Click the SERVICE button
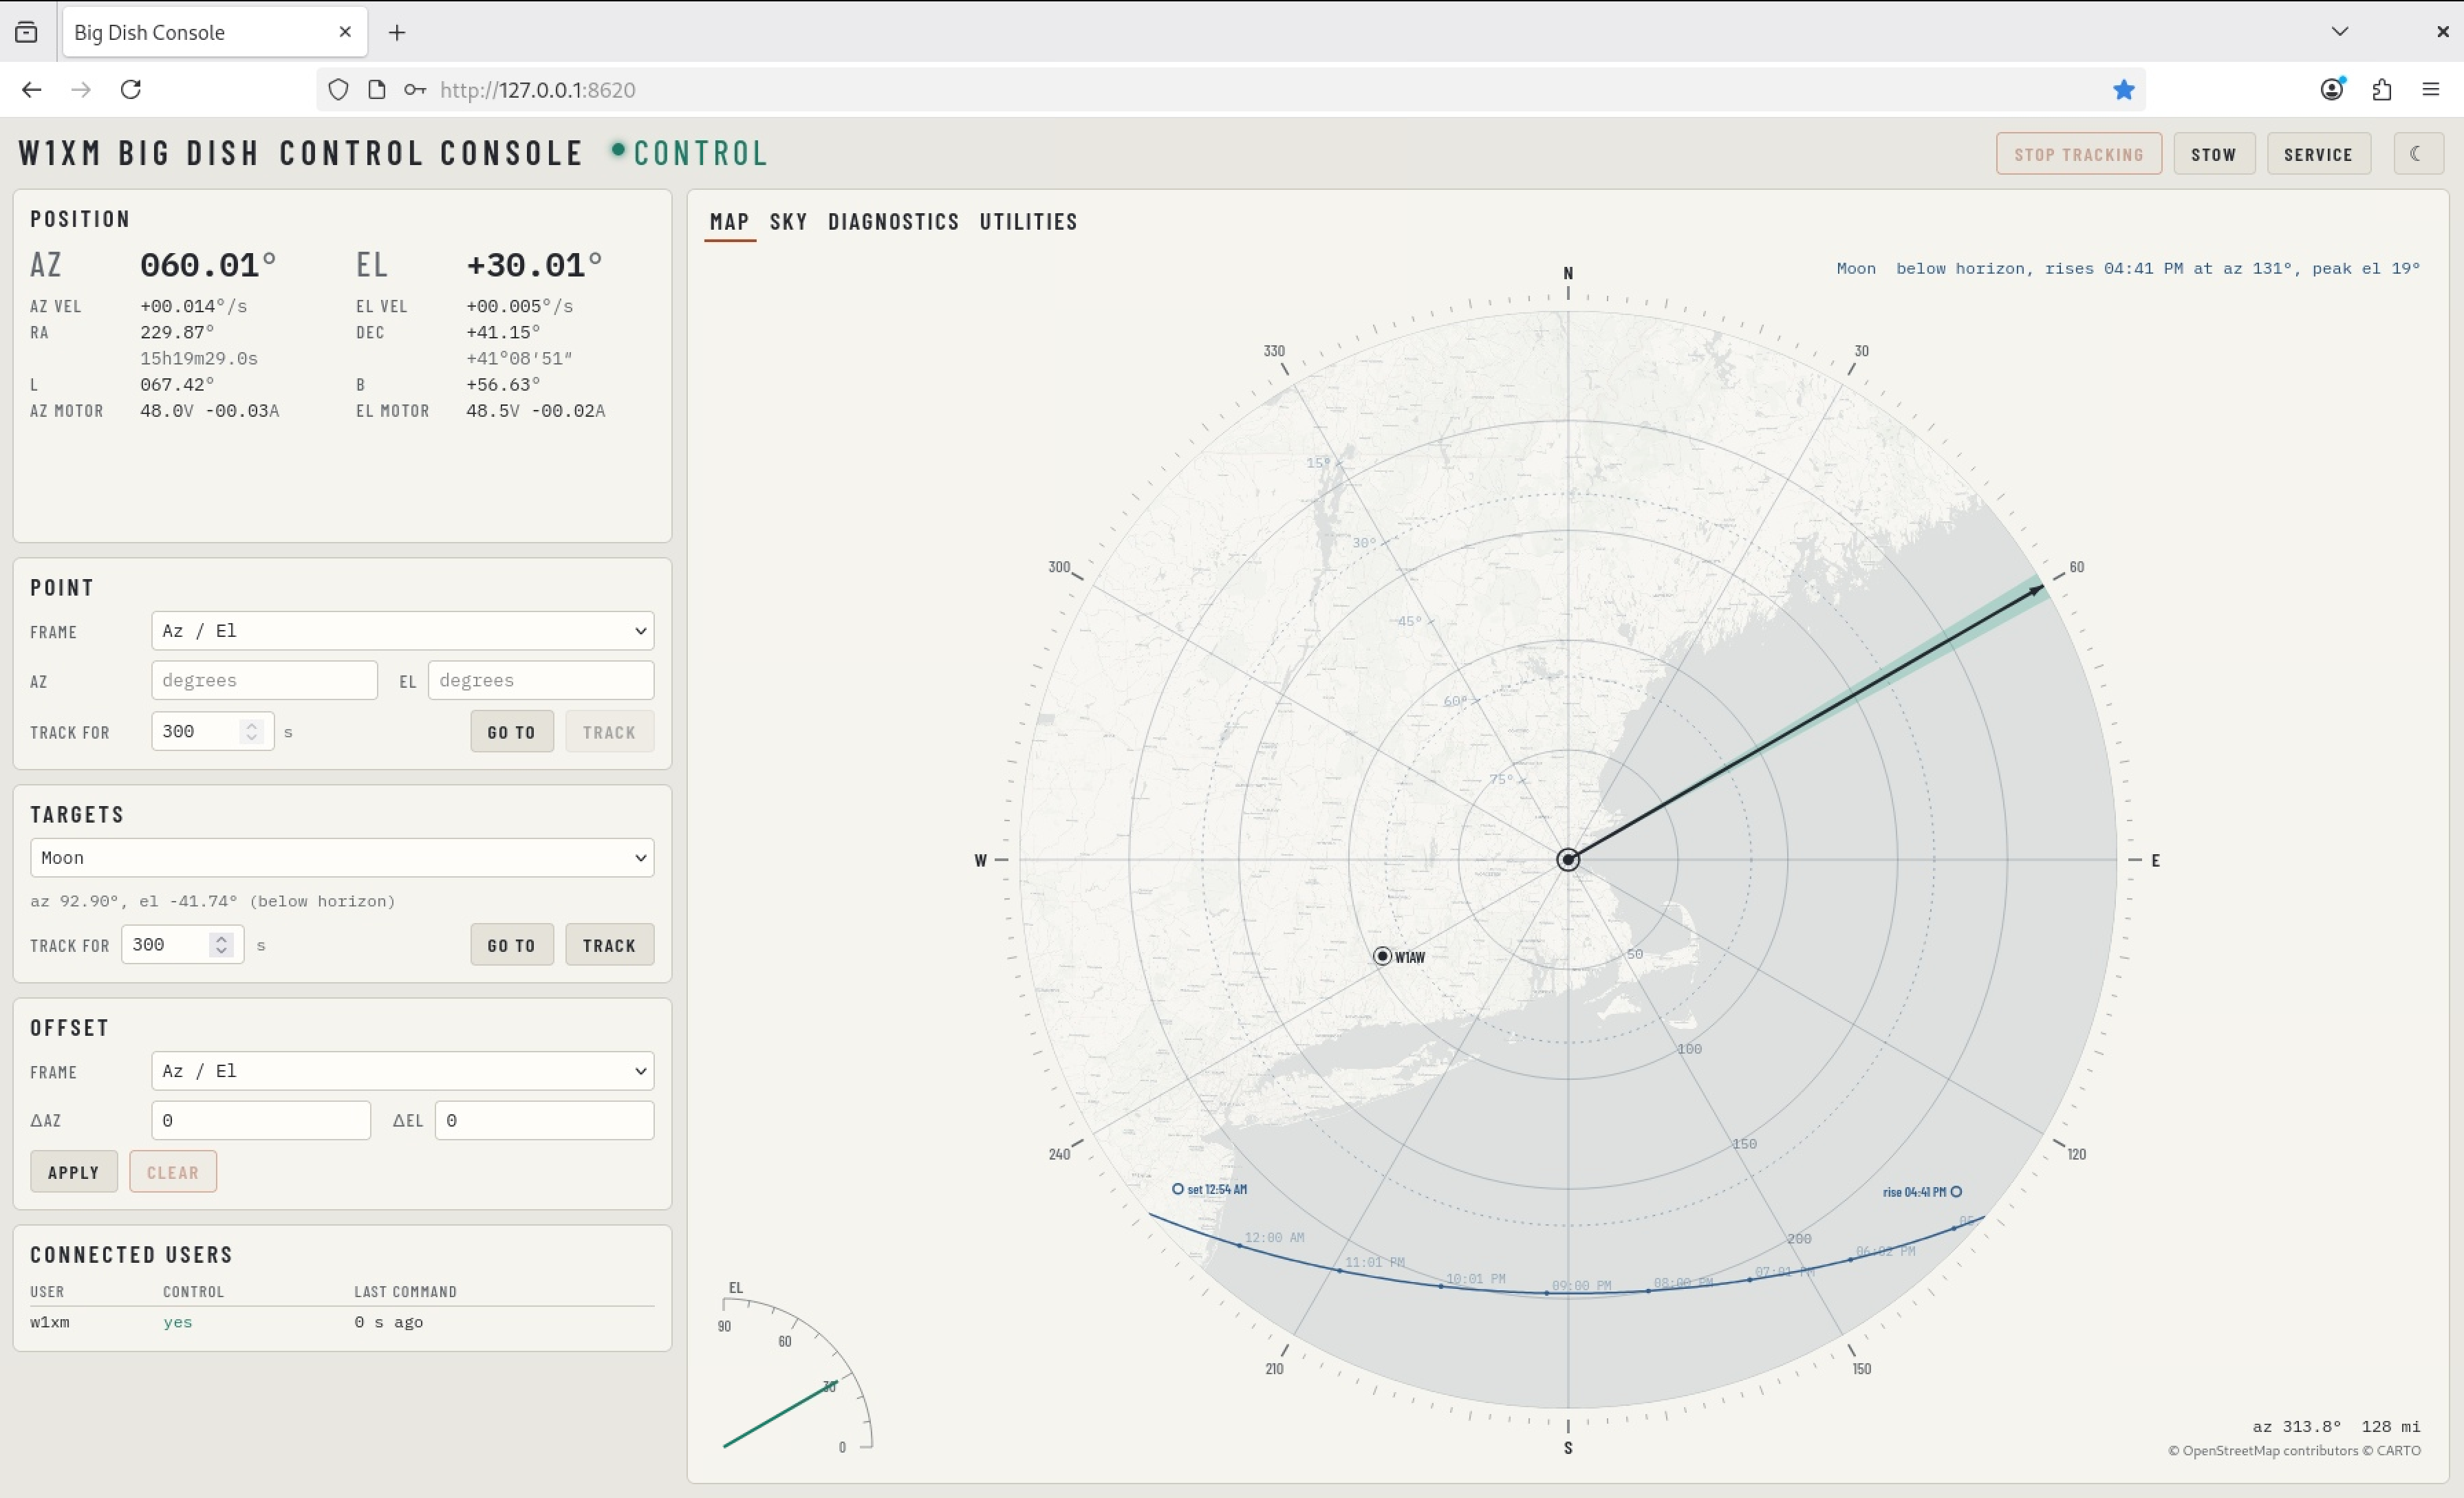2464x1498 pixels. pyautogui.click(x=2318, y=154)
